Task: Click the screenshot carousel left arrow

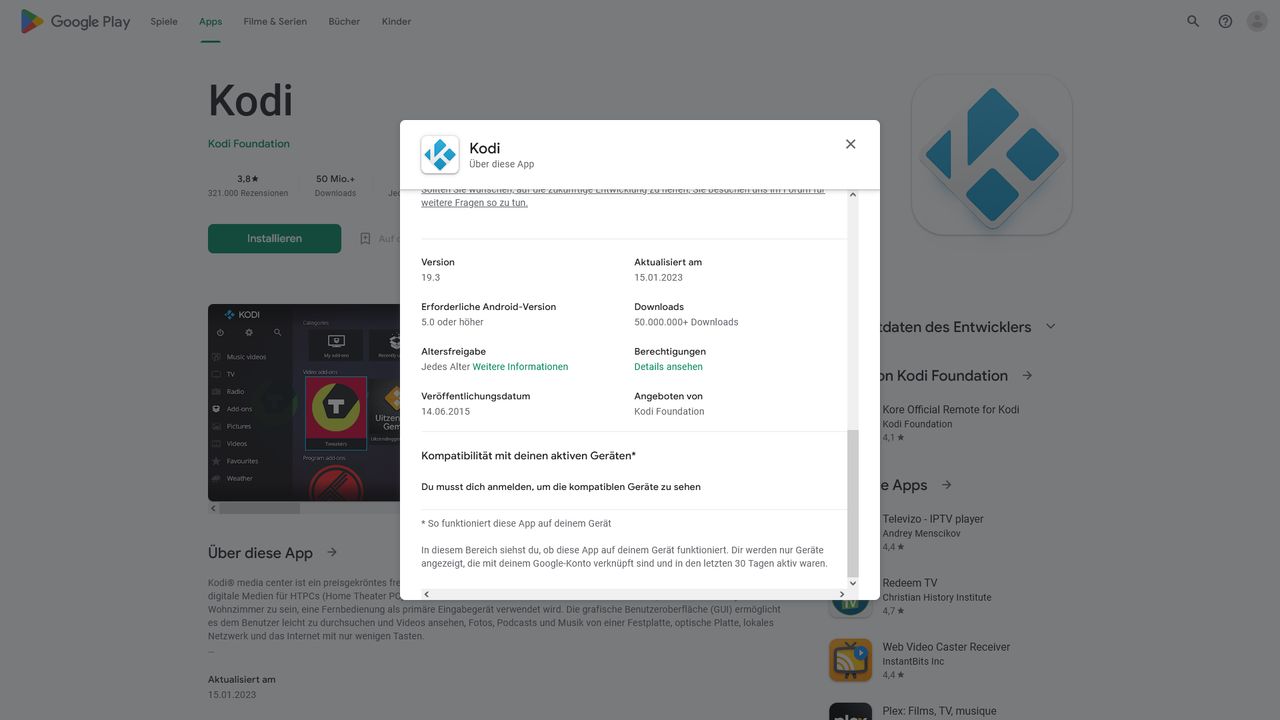Action: (213, 508)
